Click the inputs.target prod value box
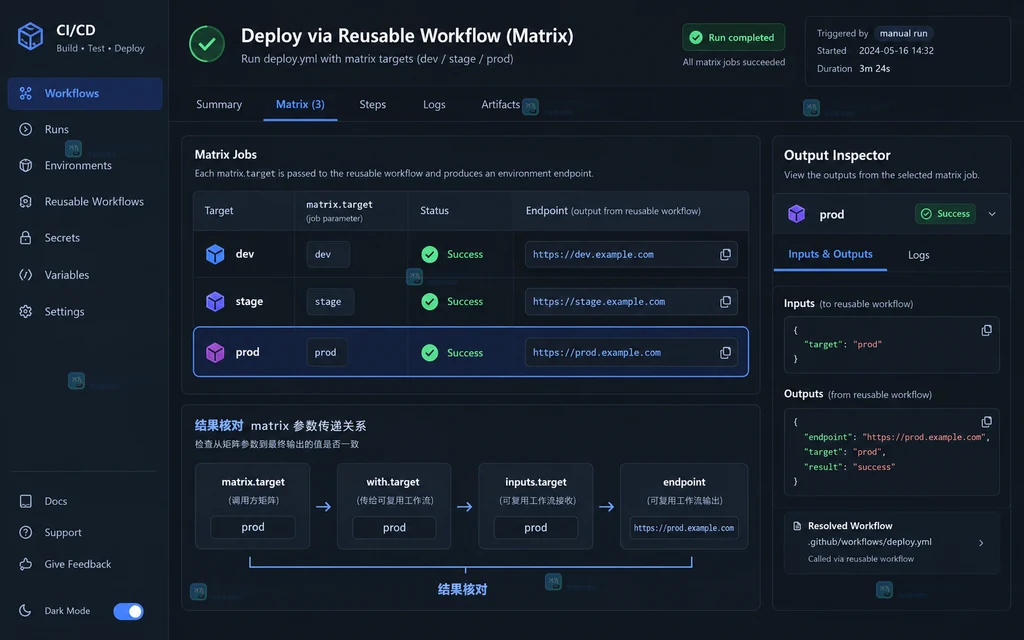This screenshot has width=1024, height=640. [x=536, y=527]
